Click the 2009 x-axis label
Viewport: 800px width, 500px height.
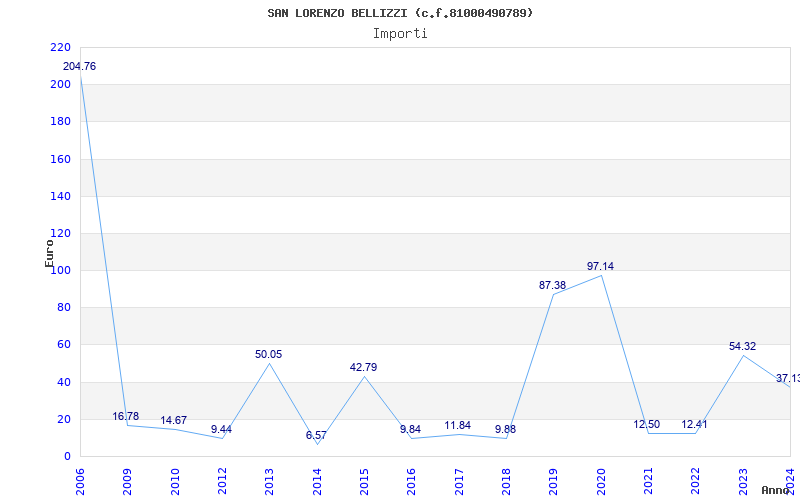(x=128, y=482)
